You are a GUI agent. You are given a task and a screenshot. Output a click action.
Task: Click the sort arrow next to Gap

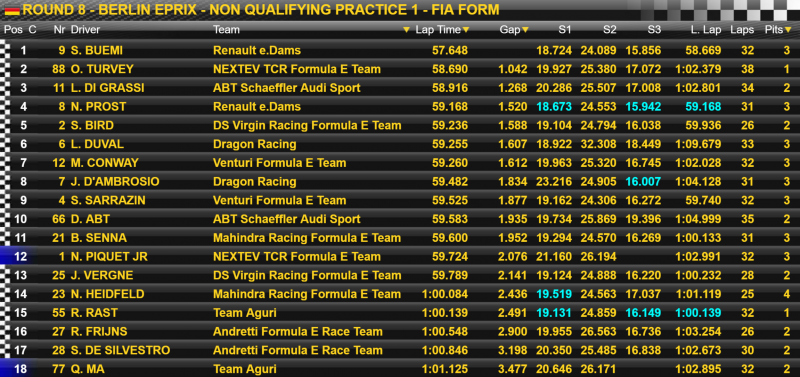(526, 30)
